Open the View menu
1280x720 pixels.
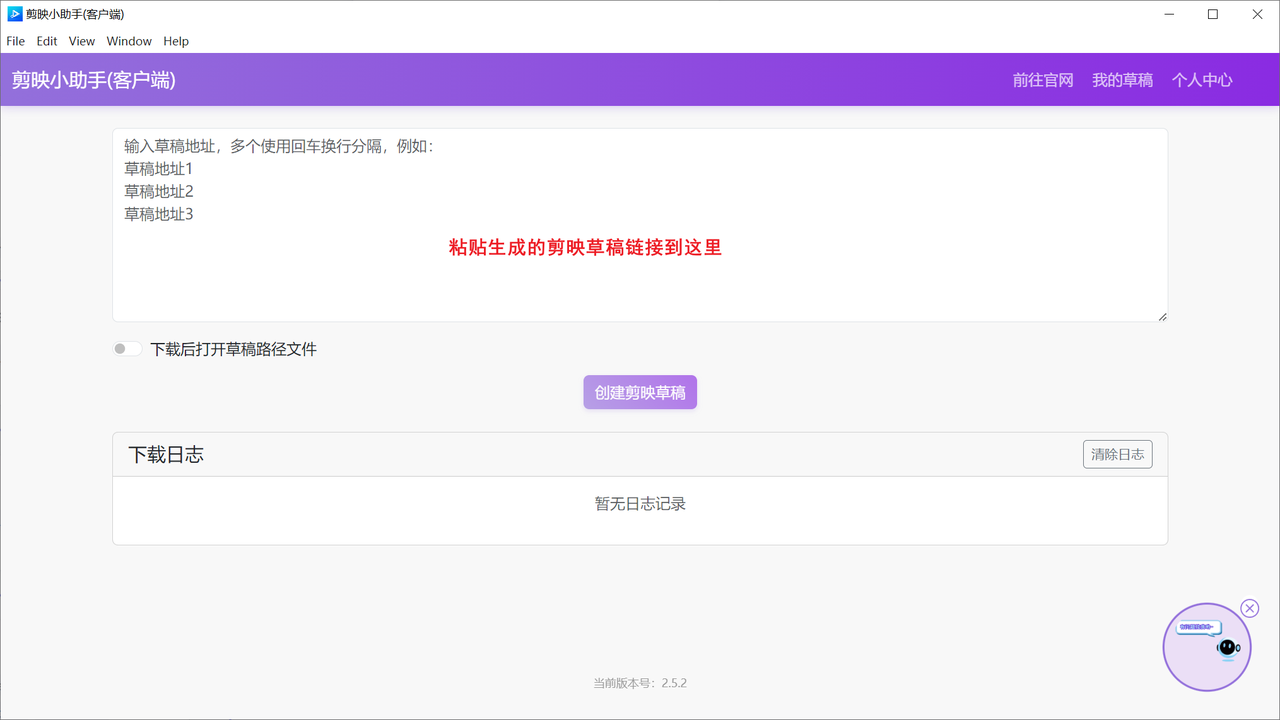[82, 41]
